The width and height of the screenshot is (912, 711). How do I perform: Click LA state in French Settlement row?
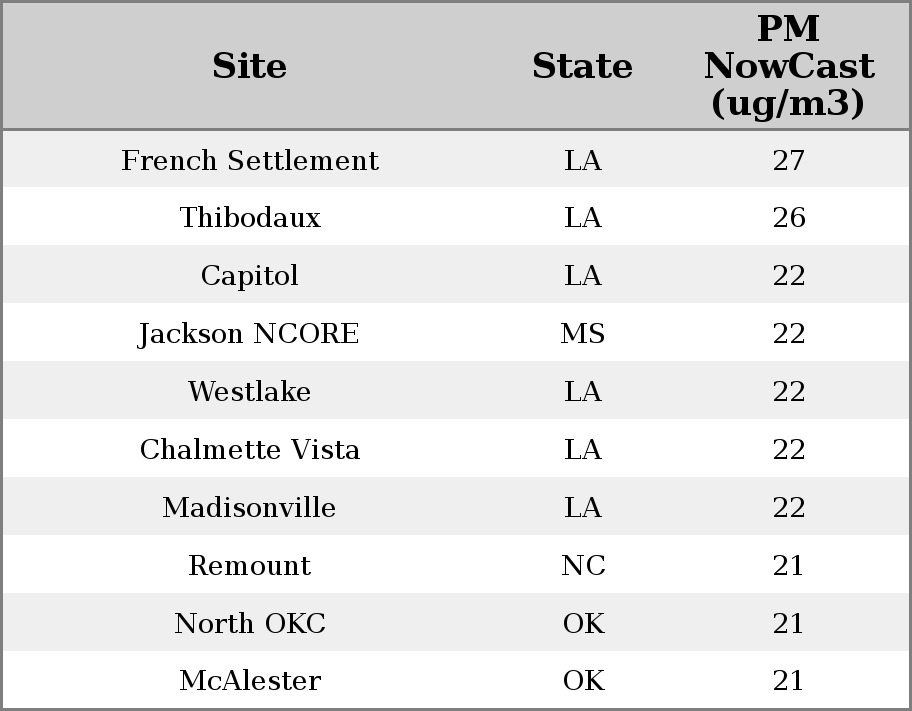coord(583,160)
